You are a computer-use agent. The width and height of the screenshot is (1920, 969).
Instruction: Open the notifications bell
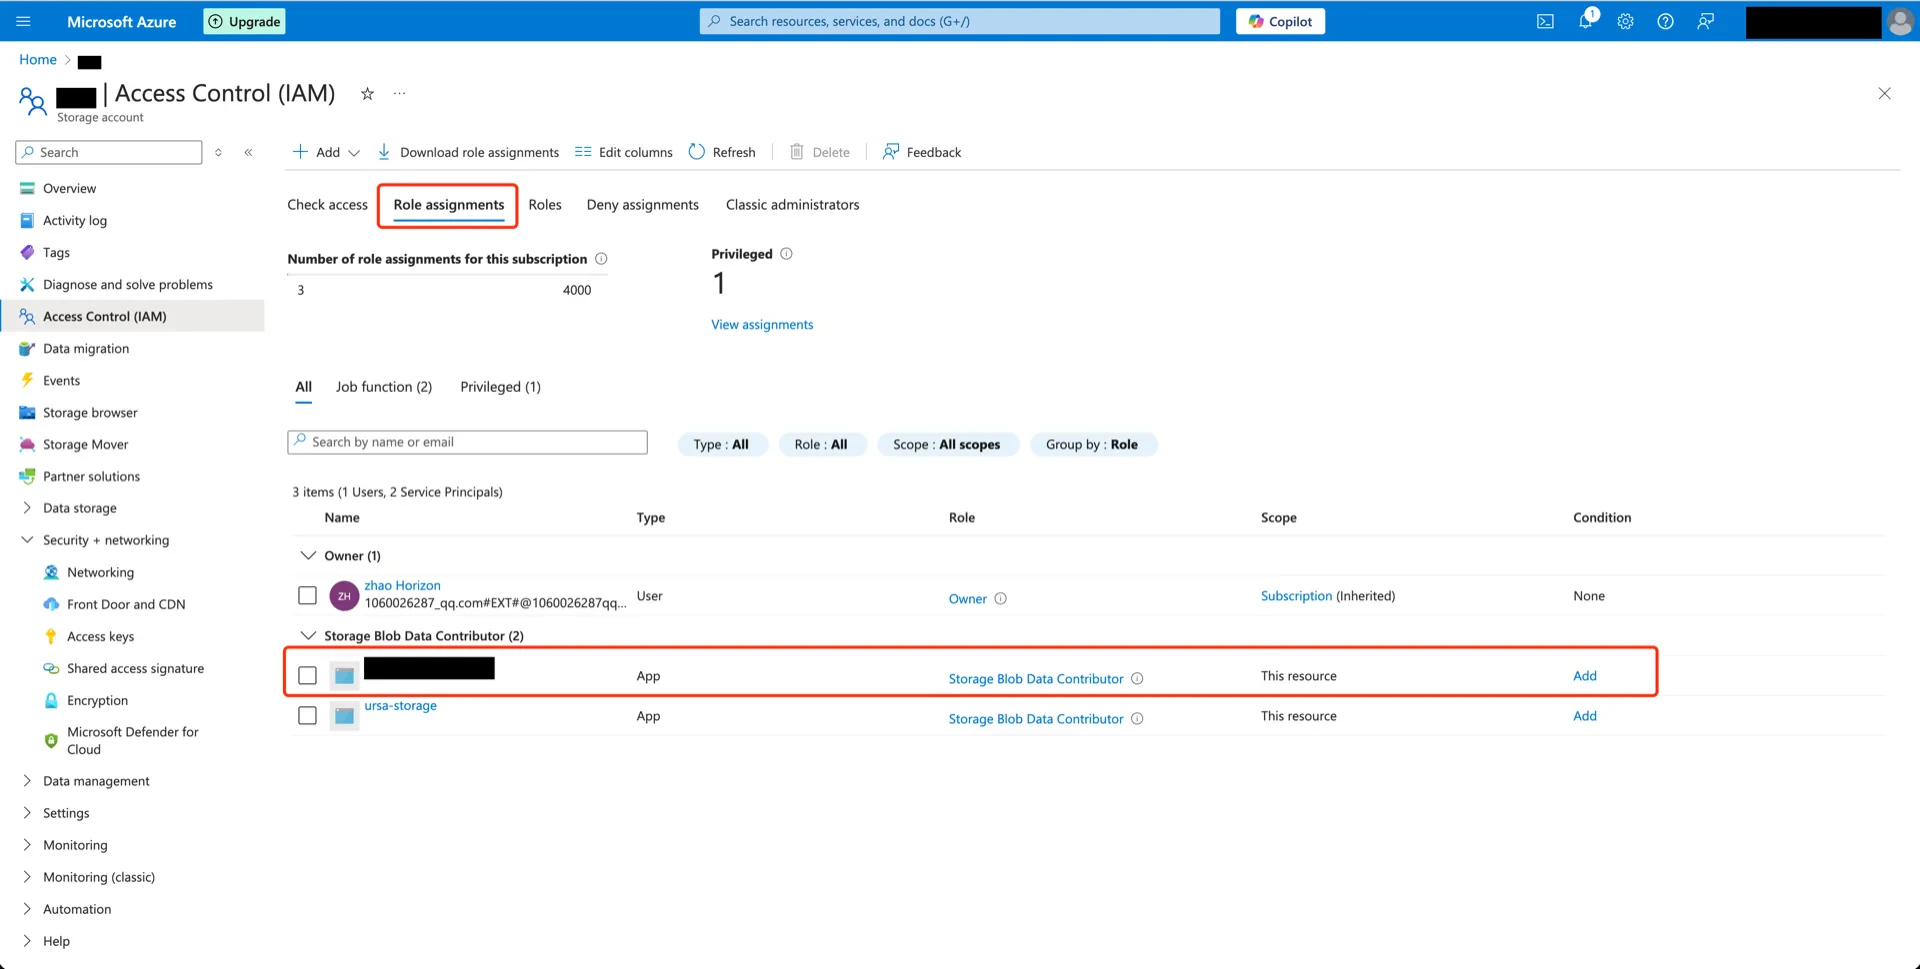(x=1586, y=21)
